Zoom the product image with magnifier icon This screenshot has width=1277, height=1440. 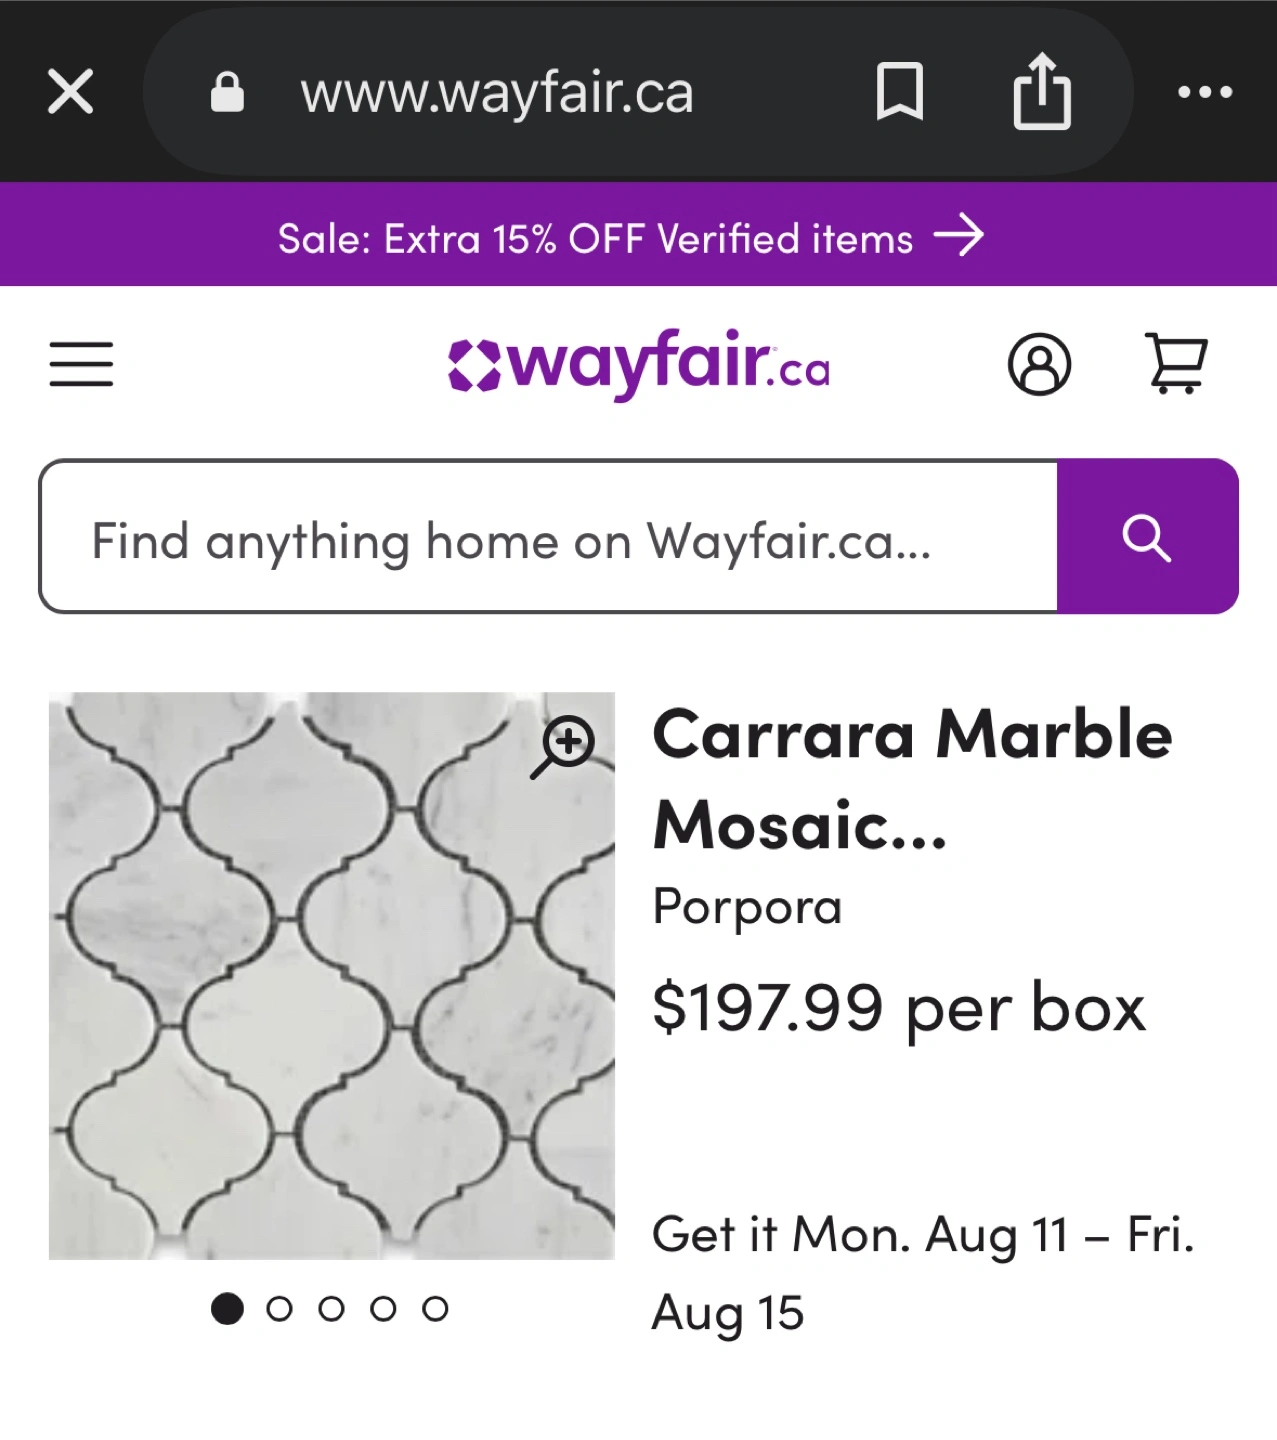[564, 745]
